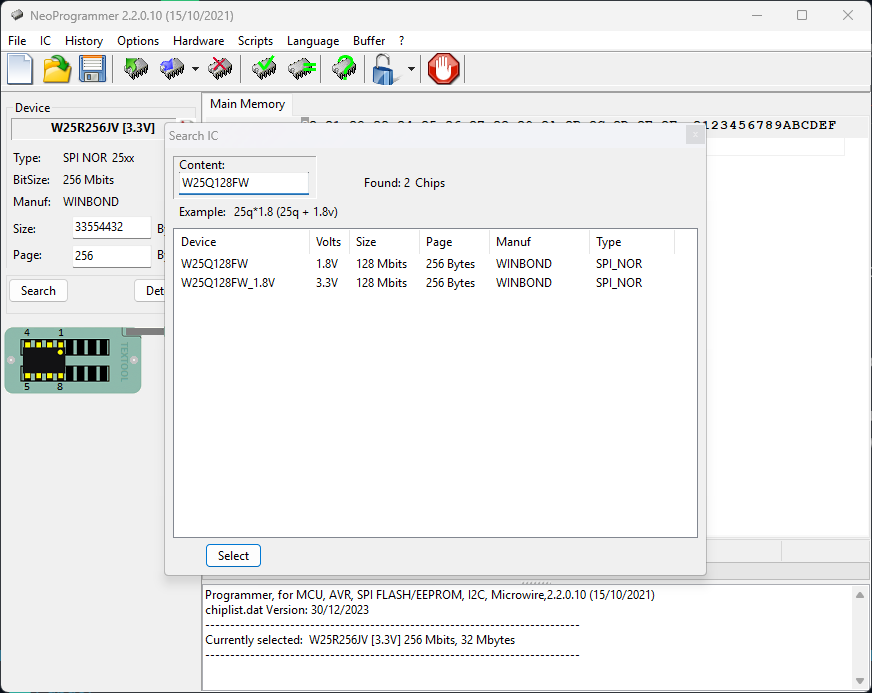Click the padlock protection icon
This screenshot has width=872, height=693.
click(x=384, y=69)
